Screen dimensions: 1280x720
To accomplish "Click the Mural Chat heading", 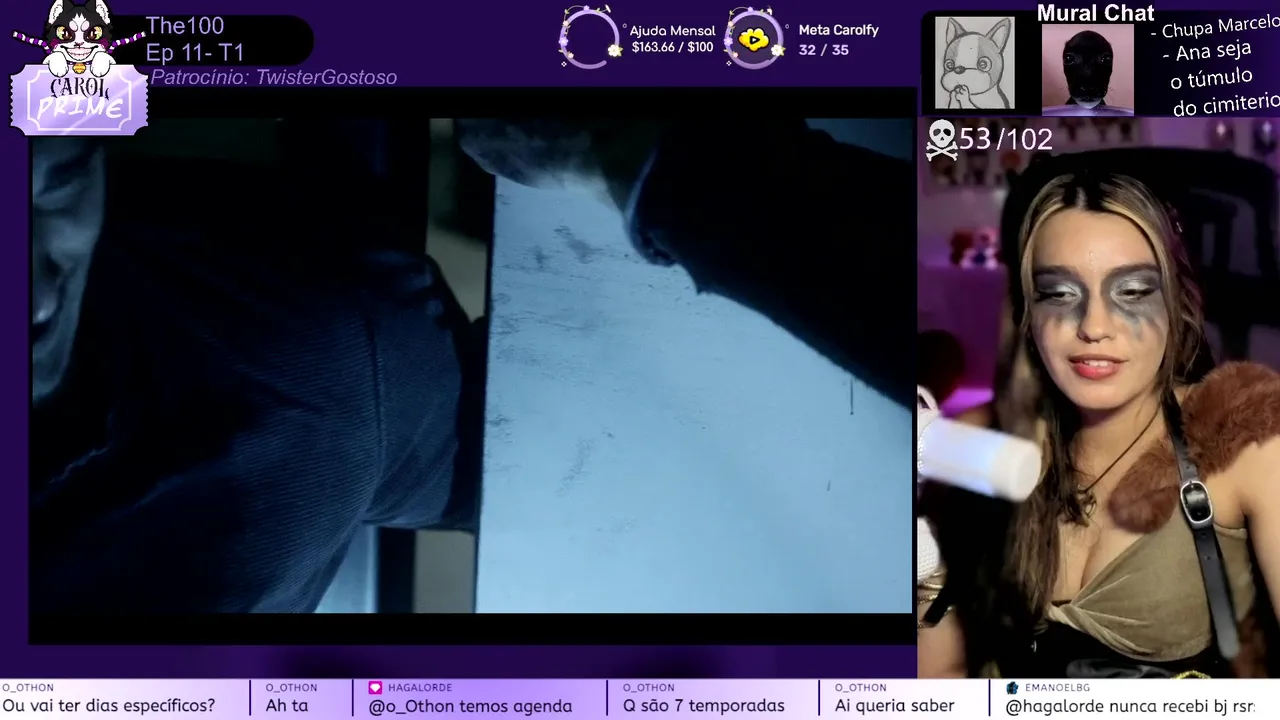I will click(x=1095, y=13).
